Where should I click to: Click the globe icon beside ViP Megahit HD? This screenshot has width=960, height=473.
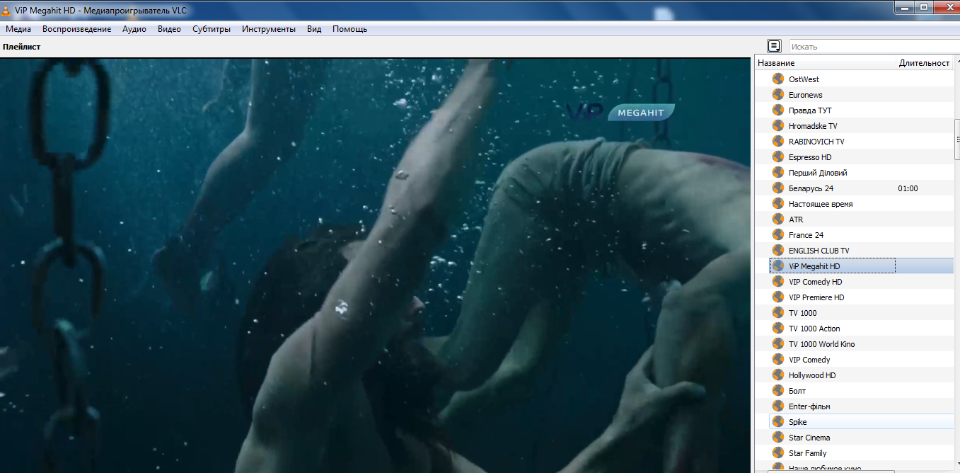778,266
